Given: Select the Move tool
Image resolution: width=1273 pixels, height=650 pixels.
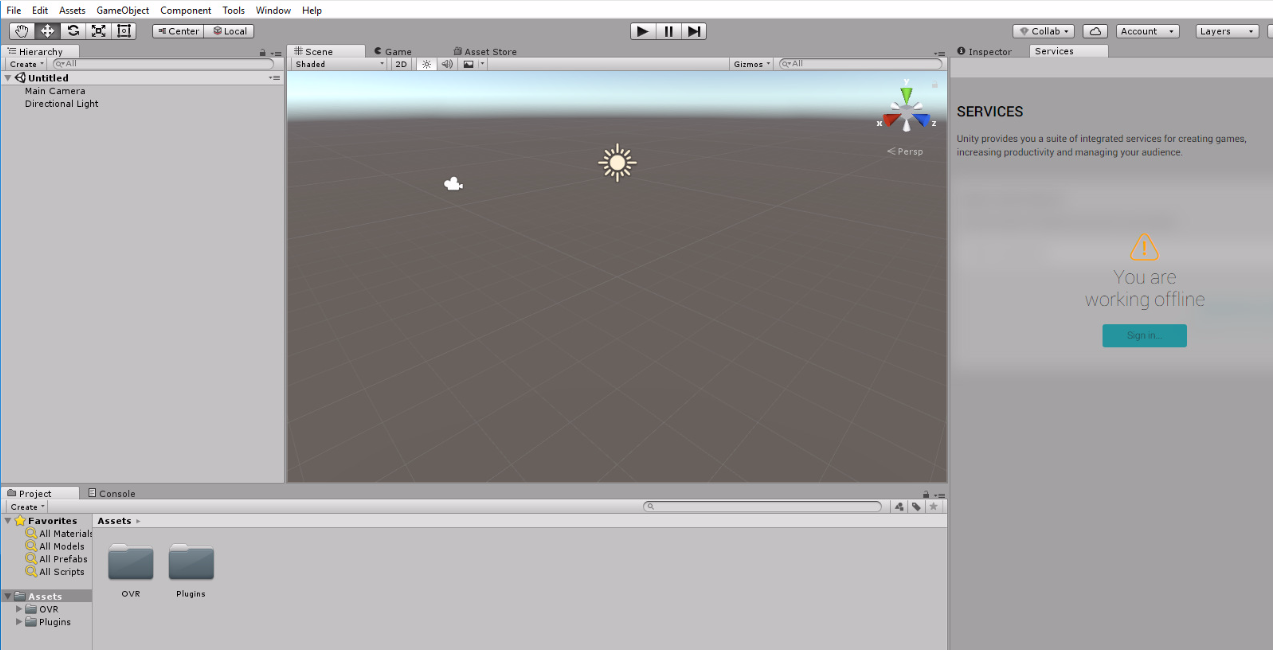Looking at the screenshot, I should (47, 31).
